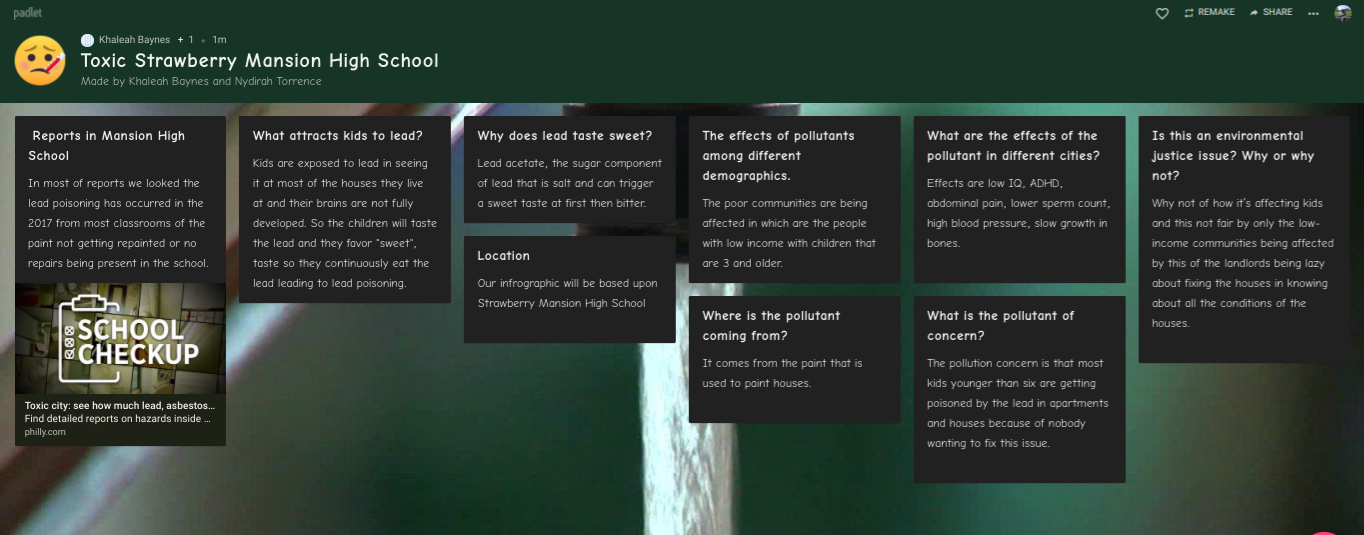This screenshot has height=535, width=1364.
Task: Show the +1 additional contributors
Action: (x=185, y=40)
